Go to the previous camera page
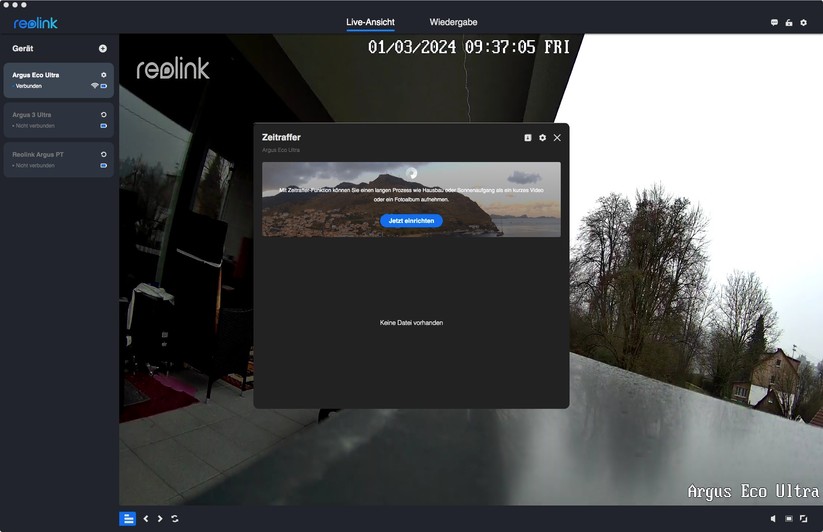823x532 pixels. click(x=146, y=518)
